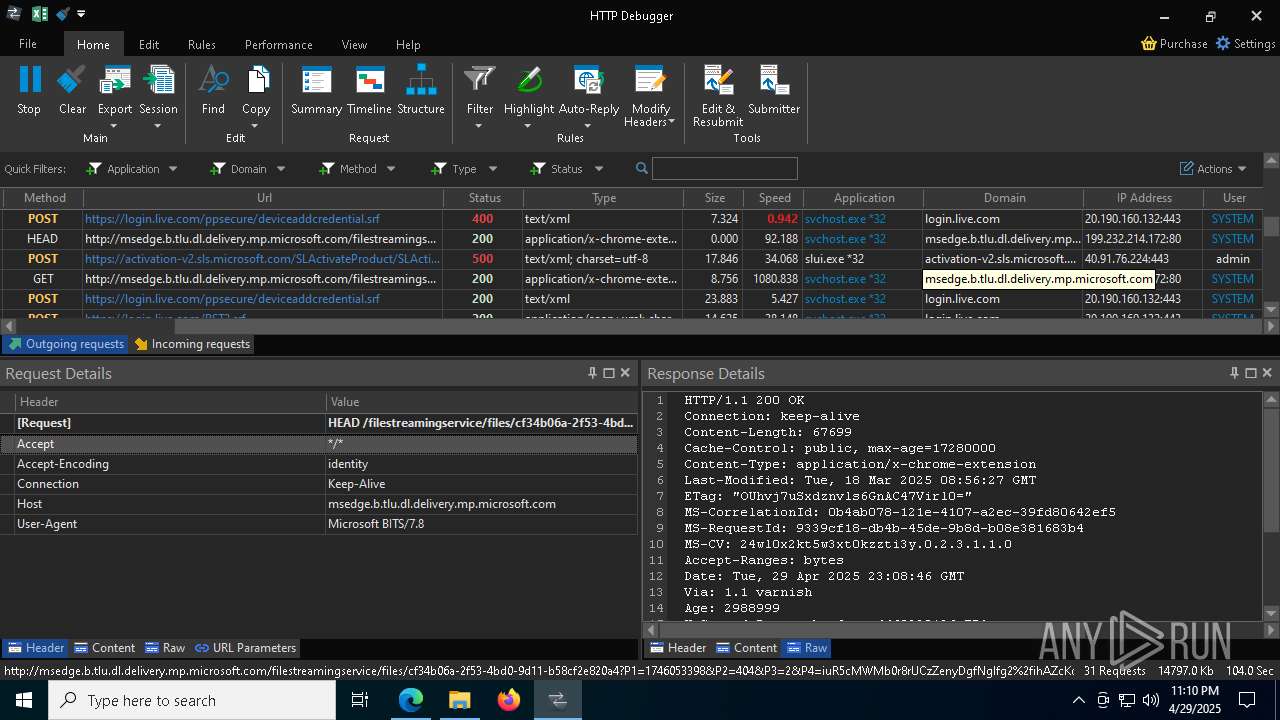Open the File menu

[x=28, y=44]
